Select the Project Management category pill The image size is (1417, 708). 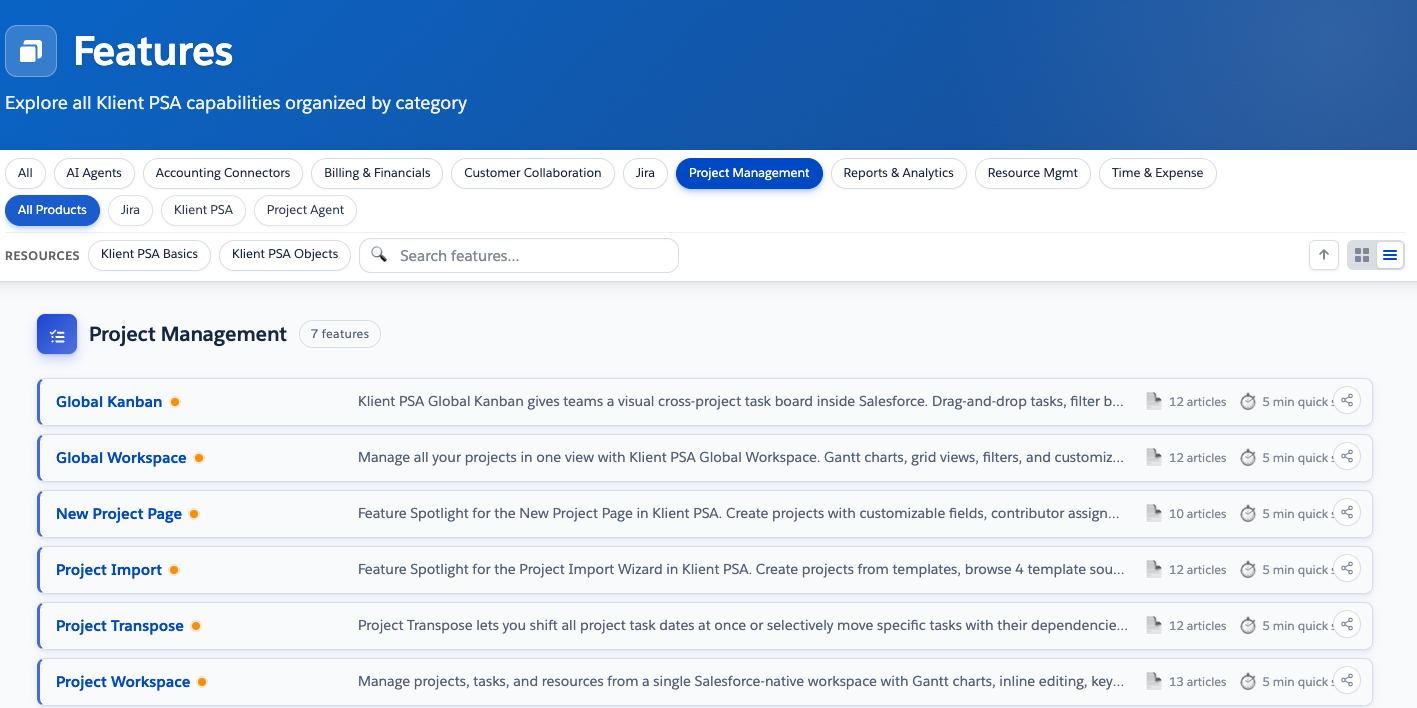click(x=749, y=173)
